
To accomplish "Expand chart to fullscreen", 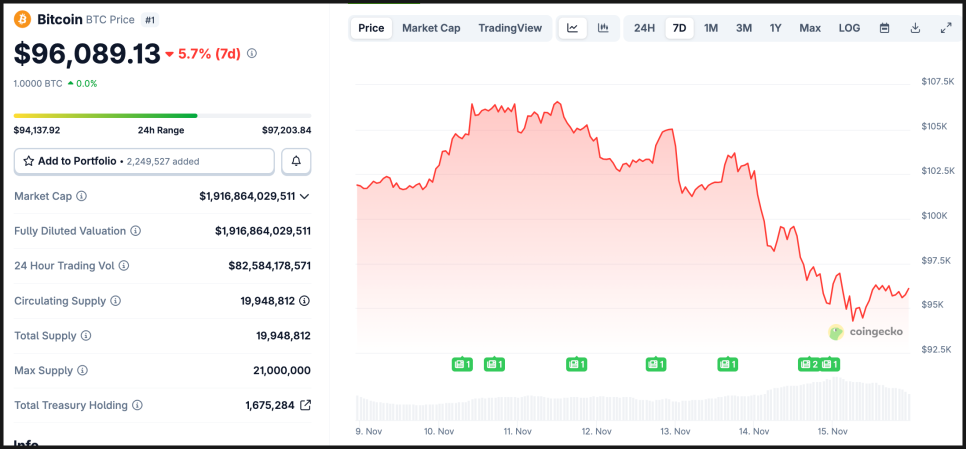I will coord(946,28).
